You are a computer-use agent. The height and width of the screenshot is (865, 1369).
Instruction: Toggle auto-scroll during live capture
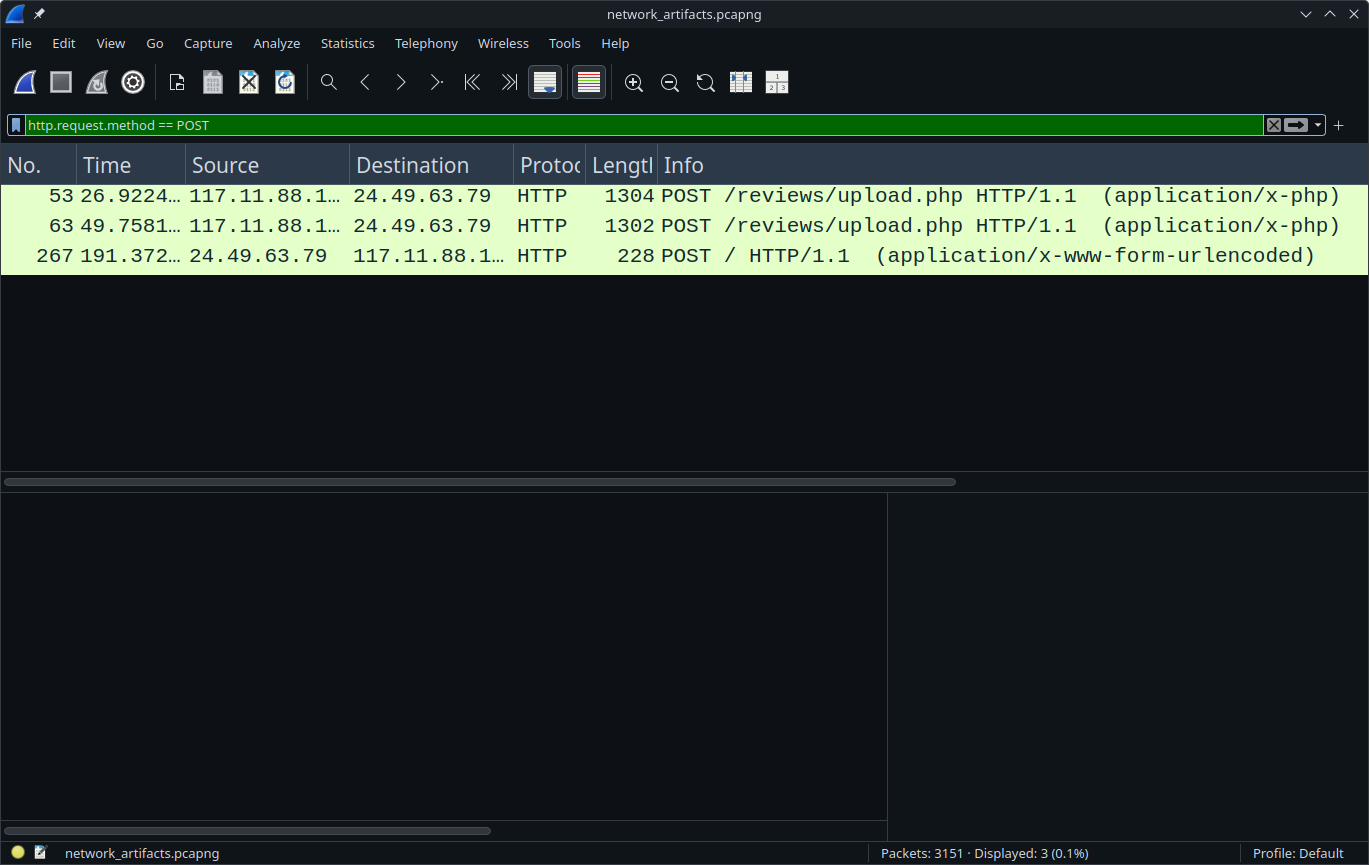pos(545,83)
